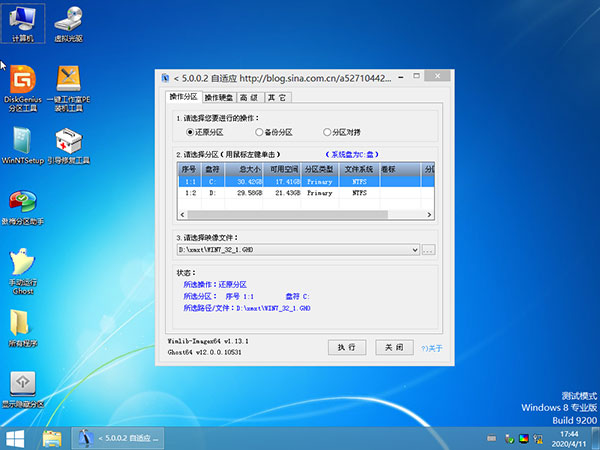
Task: Open the 计算机 desktop icon
Action: coord(21,21)
